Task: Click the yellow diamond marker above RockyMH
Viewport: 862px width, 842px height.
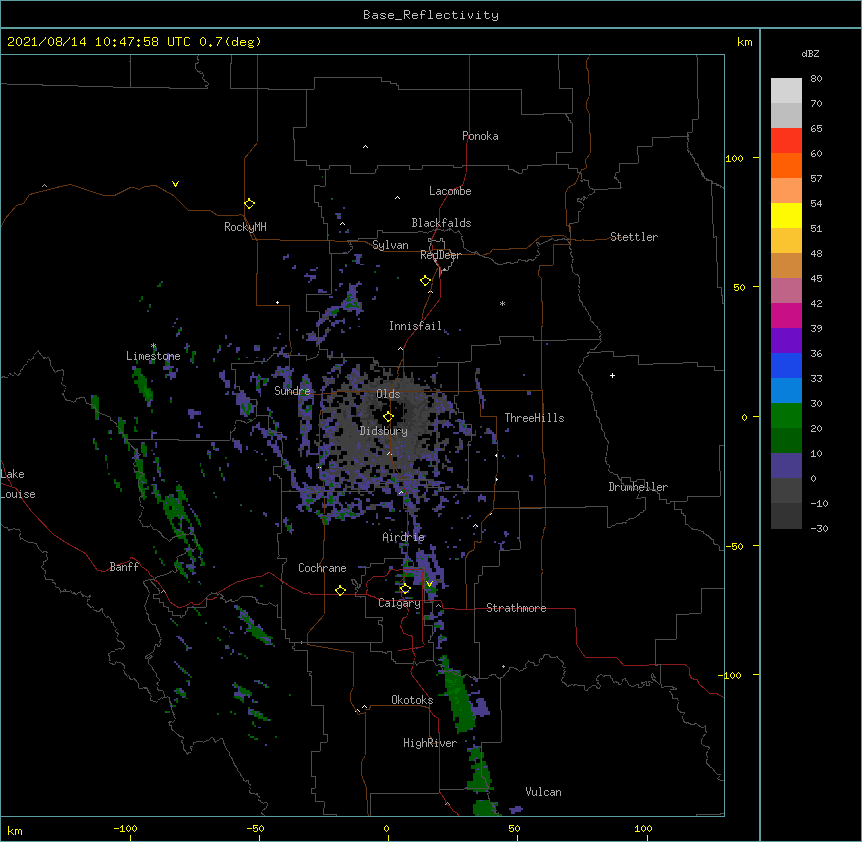Action: [250, 204]
